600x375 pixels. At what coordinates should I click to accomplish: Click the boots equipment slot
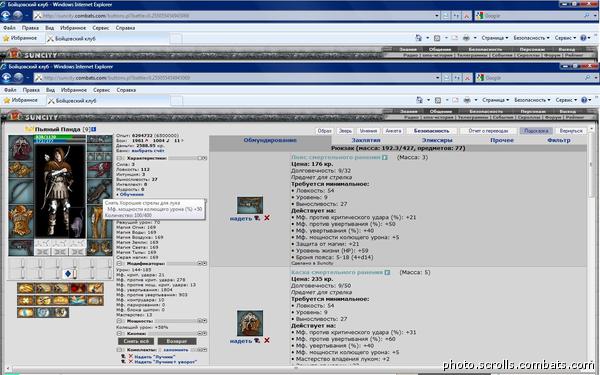tap(99, 248)
